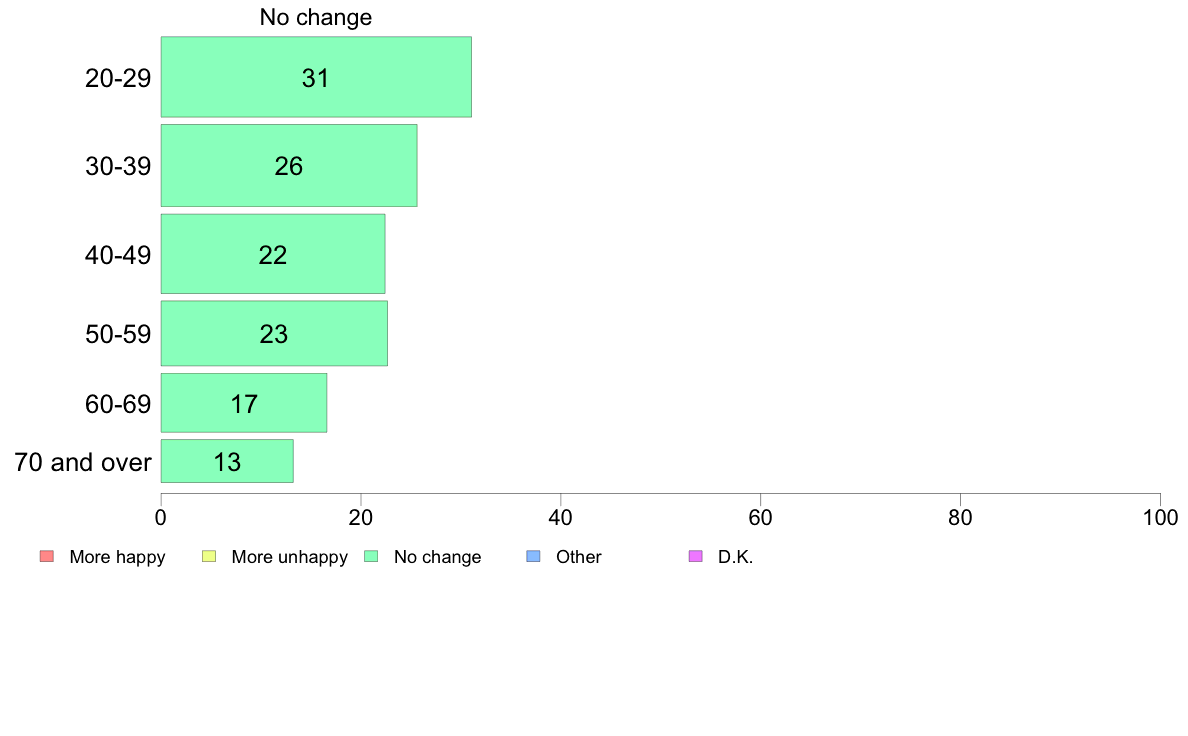The width and height of the screenshot is (1188, 736).
Task: Select the 50-59 bar showing 23
Action: pyautogui.click(x=274, y=334)
